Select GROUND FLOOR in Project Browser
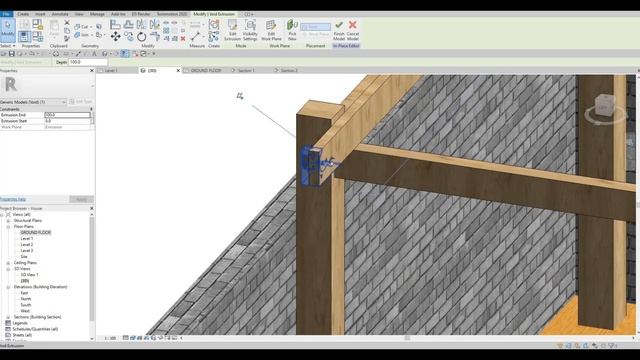 [x=36, y=233]
